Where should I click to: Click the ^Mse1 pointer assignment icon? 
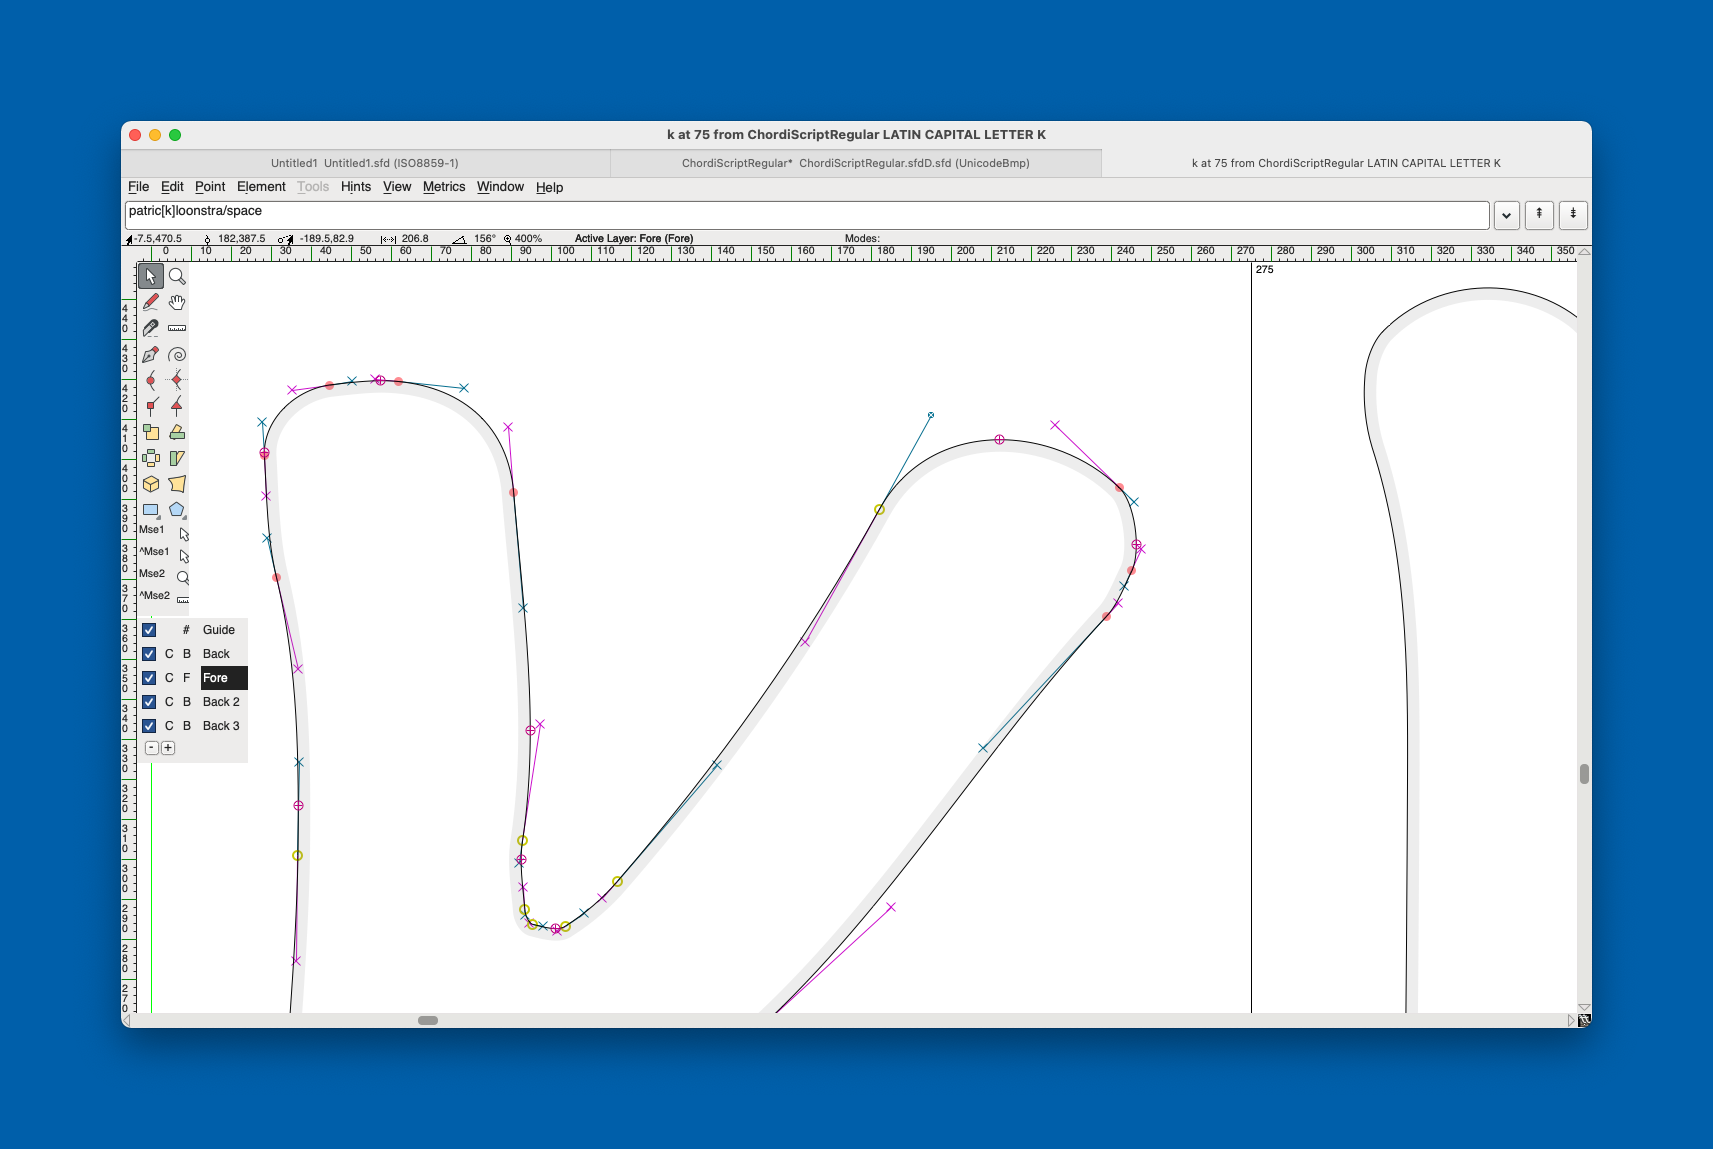click(x=183, y=556)
